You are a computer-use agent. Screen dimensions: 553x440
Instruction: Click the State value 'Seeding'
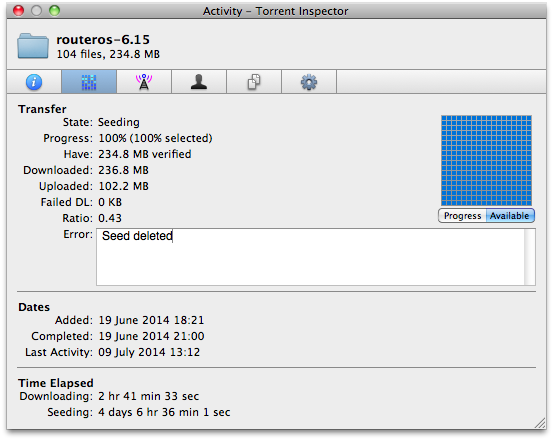click(119, 122)
